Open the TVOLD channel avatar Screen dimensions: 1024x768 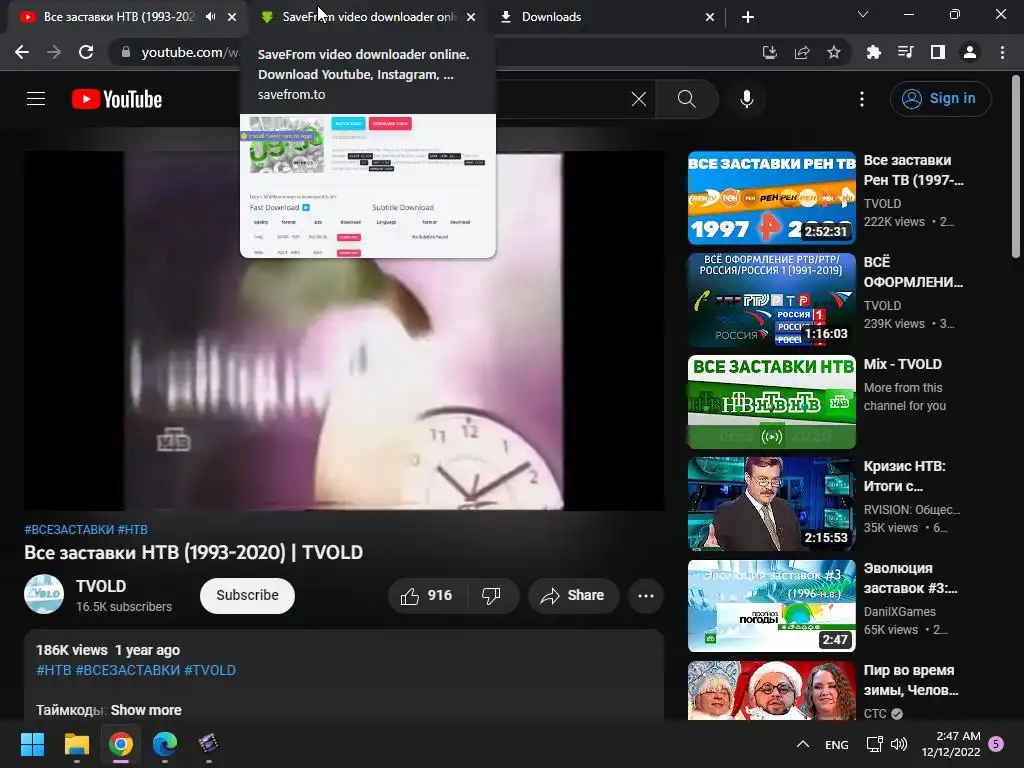(x=44, y=594)
